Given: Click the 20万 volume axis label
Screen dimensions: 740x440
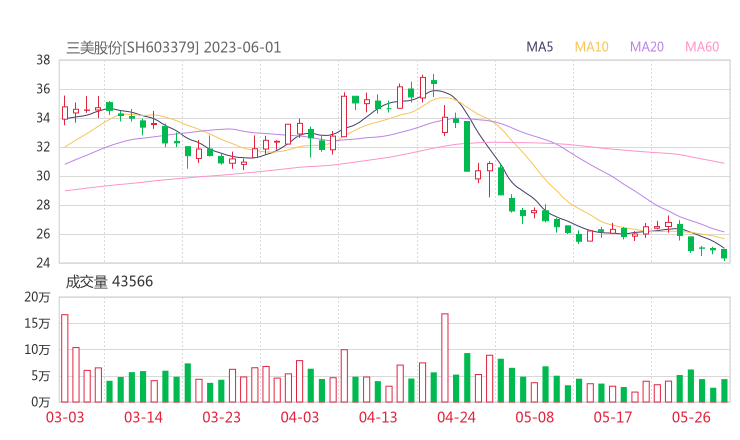Looking at the screenshot, I should click(x=38, y=298).
